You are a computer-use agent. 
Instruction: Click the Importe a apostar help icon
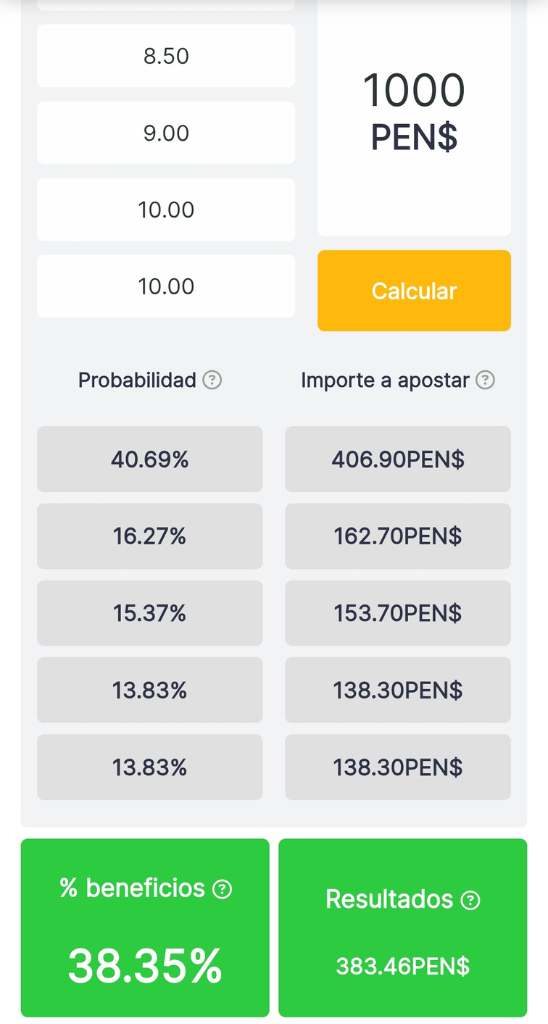tap(485, 380)
